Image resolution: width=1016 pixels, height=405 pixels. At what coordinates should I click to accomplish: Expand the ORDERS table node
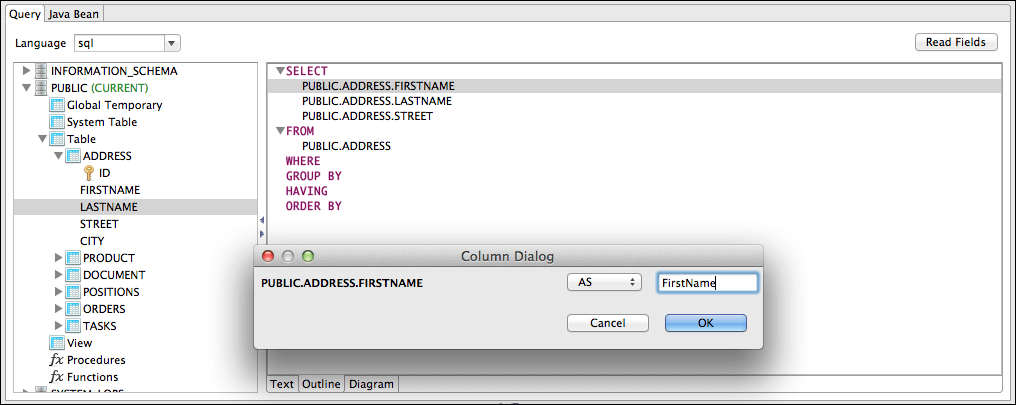(x=59, y=308)
